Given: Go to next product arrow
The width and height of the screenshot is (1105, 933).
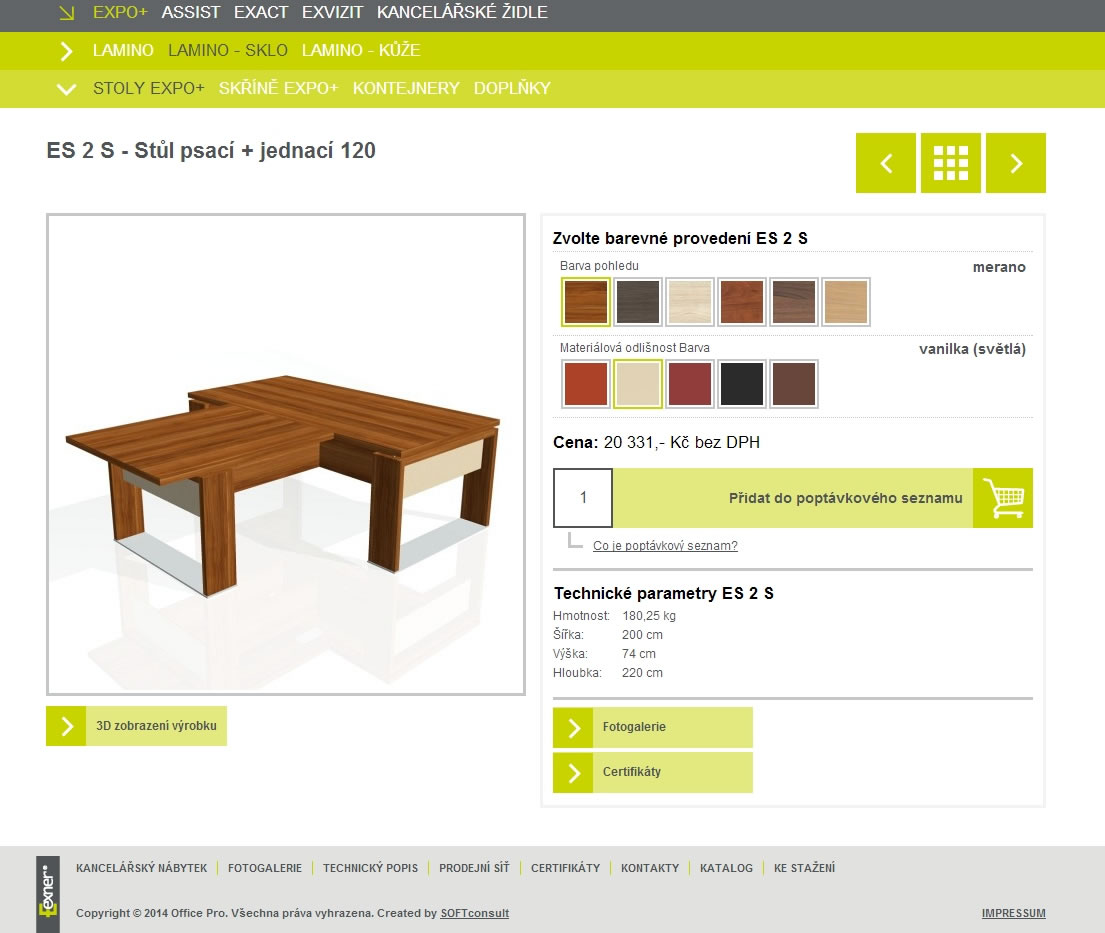Looking at the screenshot, I should click(1016, 163).
